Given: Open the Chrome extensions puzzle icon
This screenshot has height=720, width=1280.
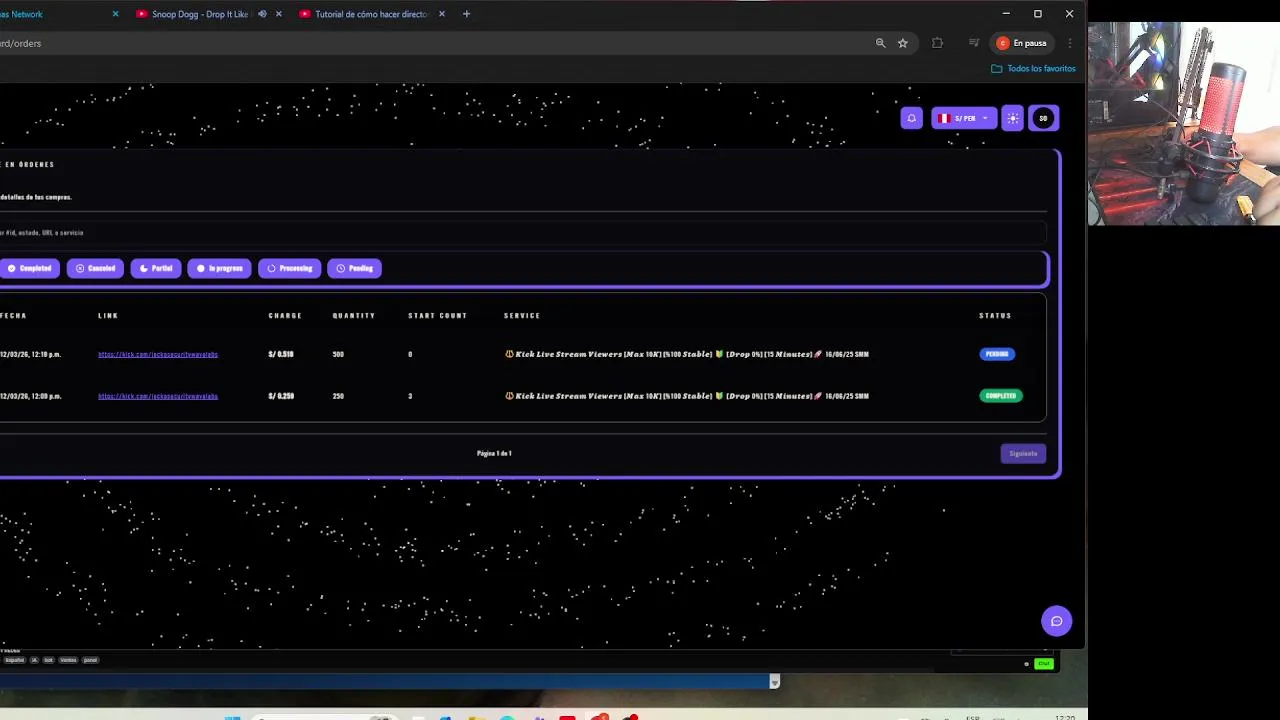Looking at the screenshot, I should pyautogui.click(x=937, y=43).
